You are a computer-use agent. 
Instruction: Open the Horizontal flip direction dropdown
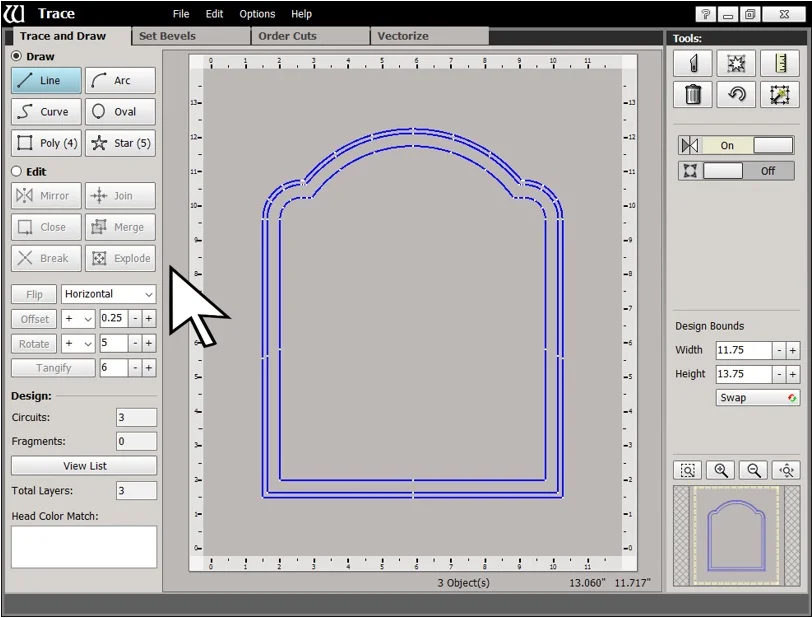108,294
